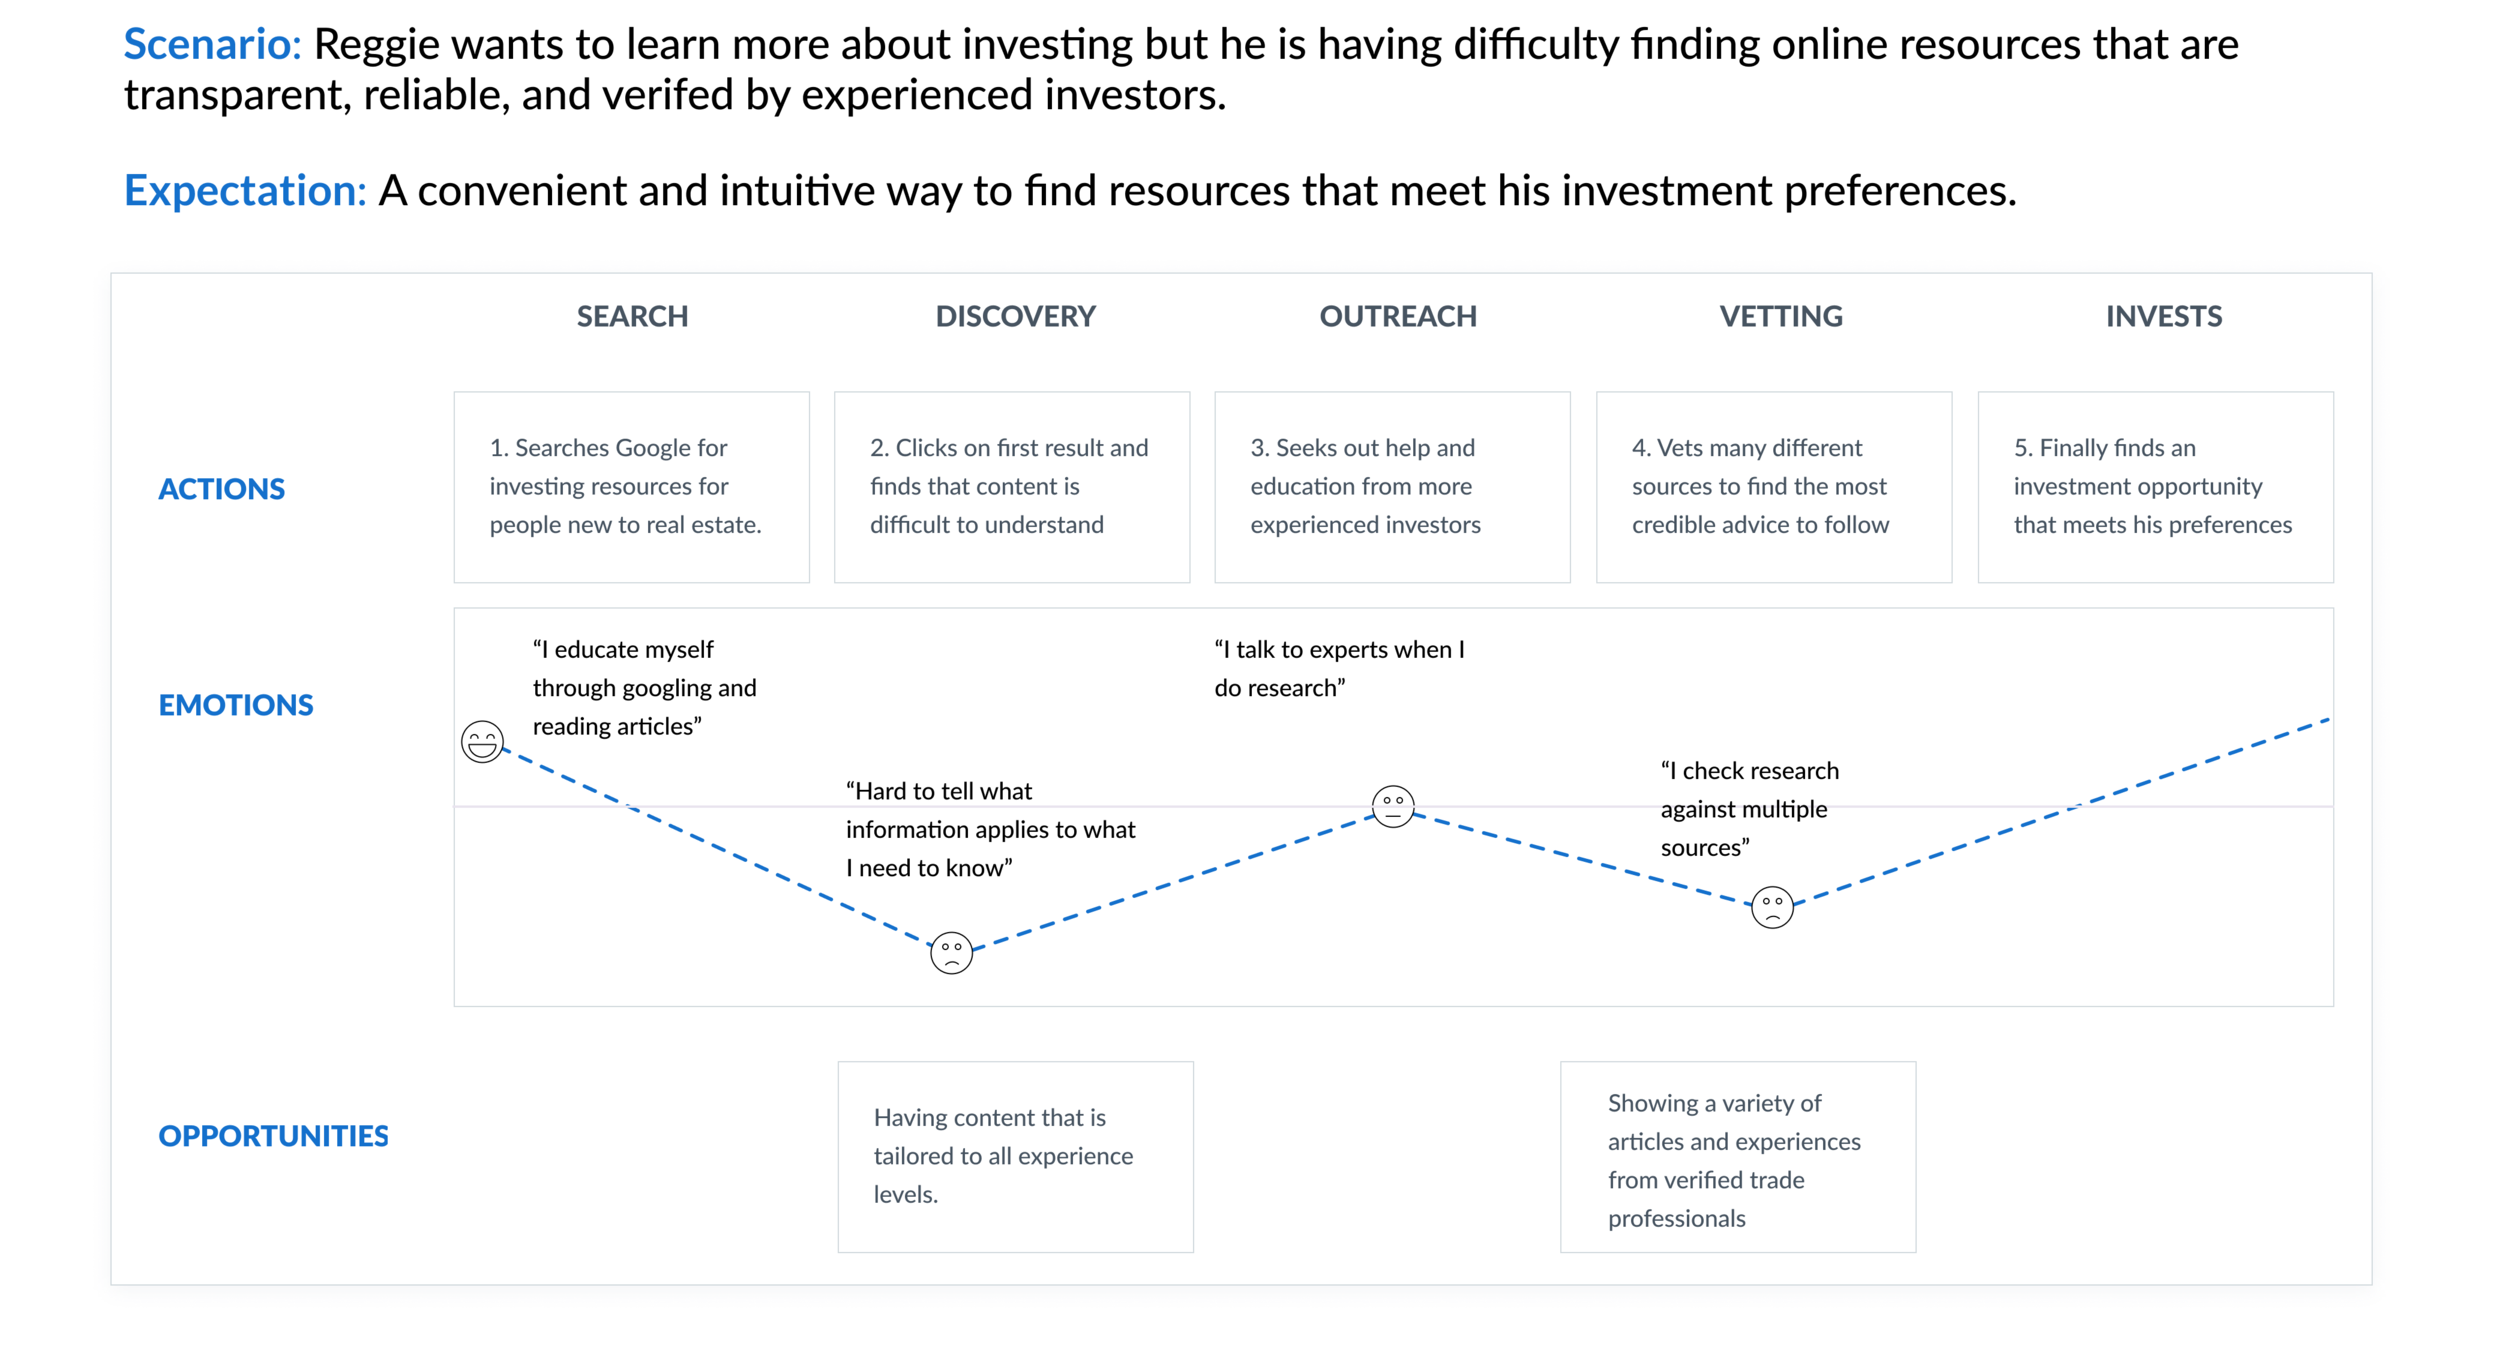2500x1366 pixels.
Task: Open the 'Clicks on first result' action card
Action: tap(1012, 487)
